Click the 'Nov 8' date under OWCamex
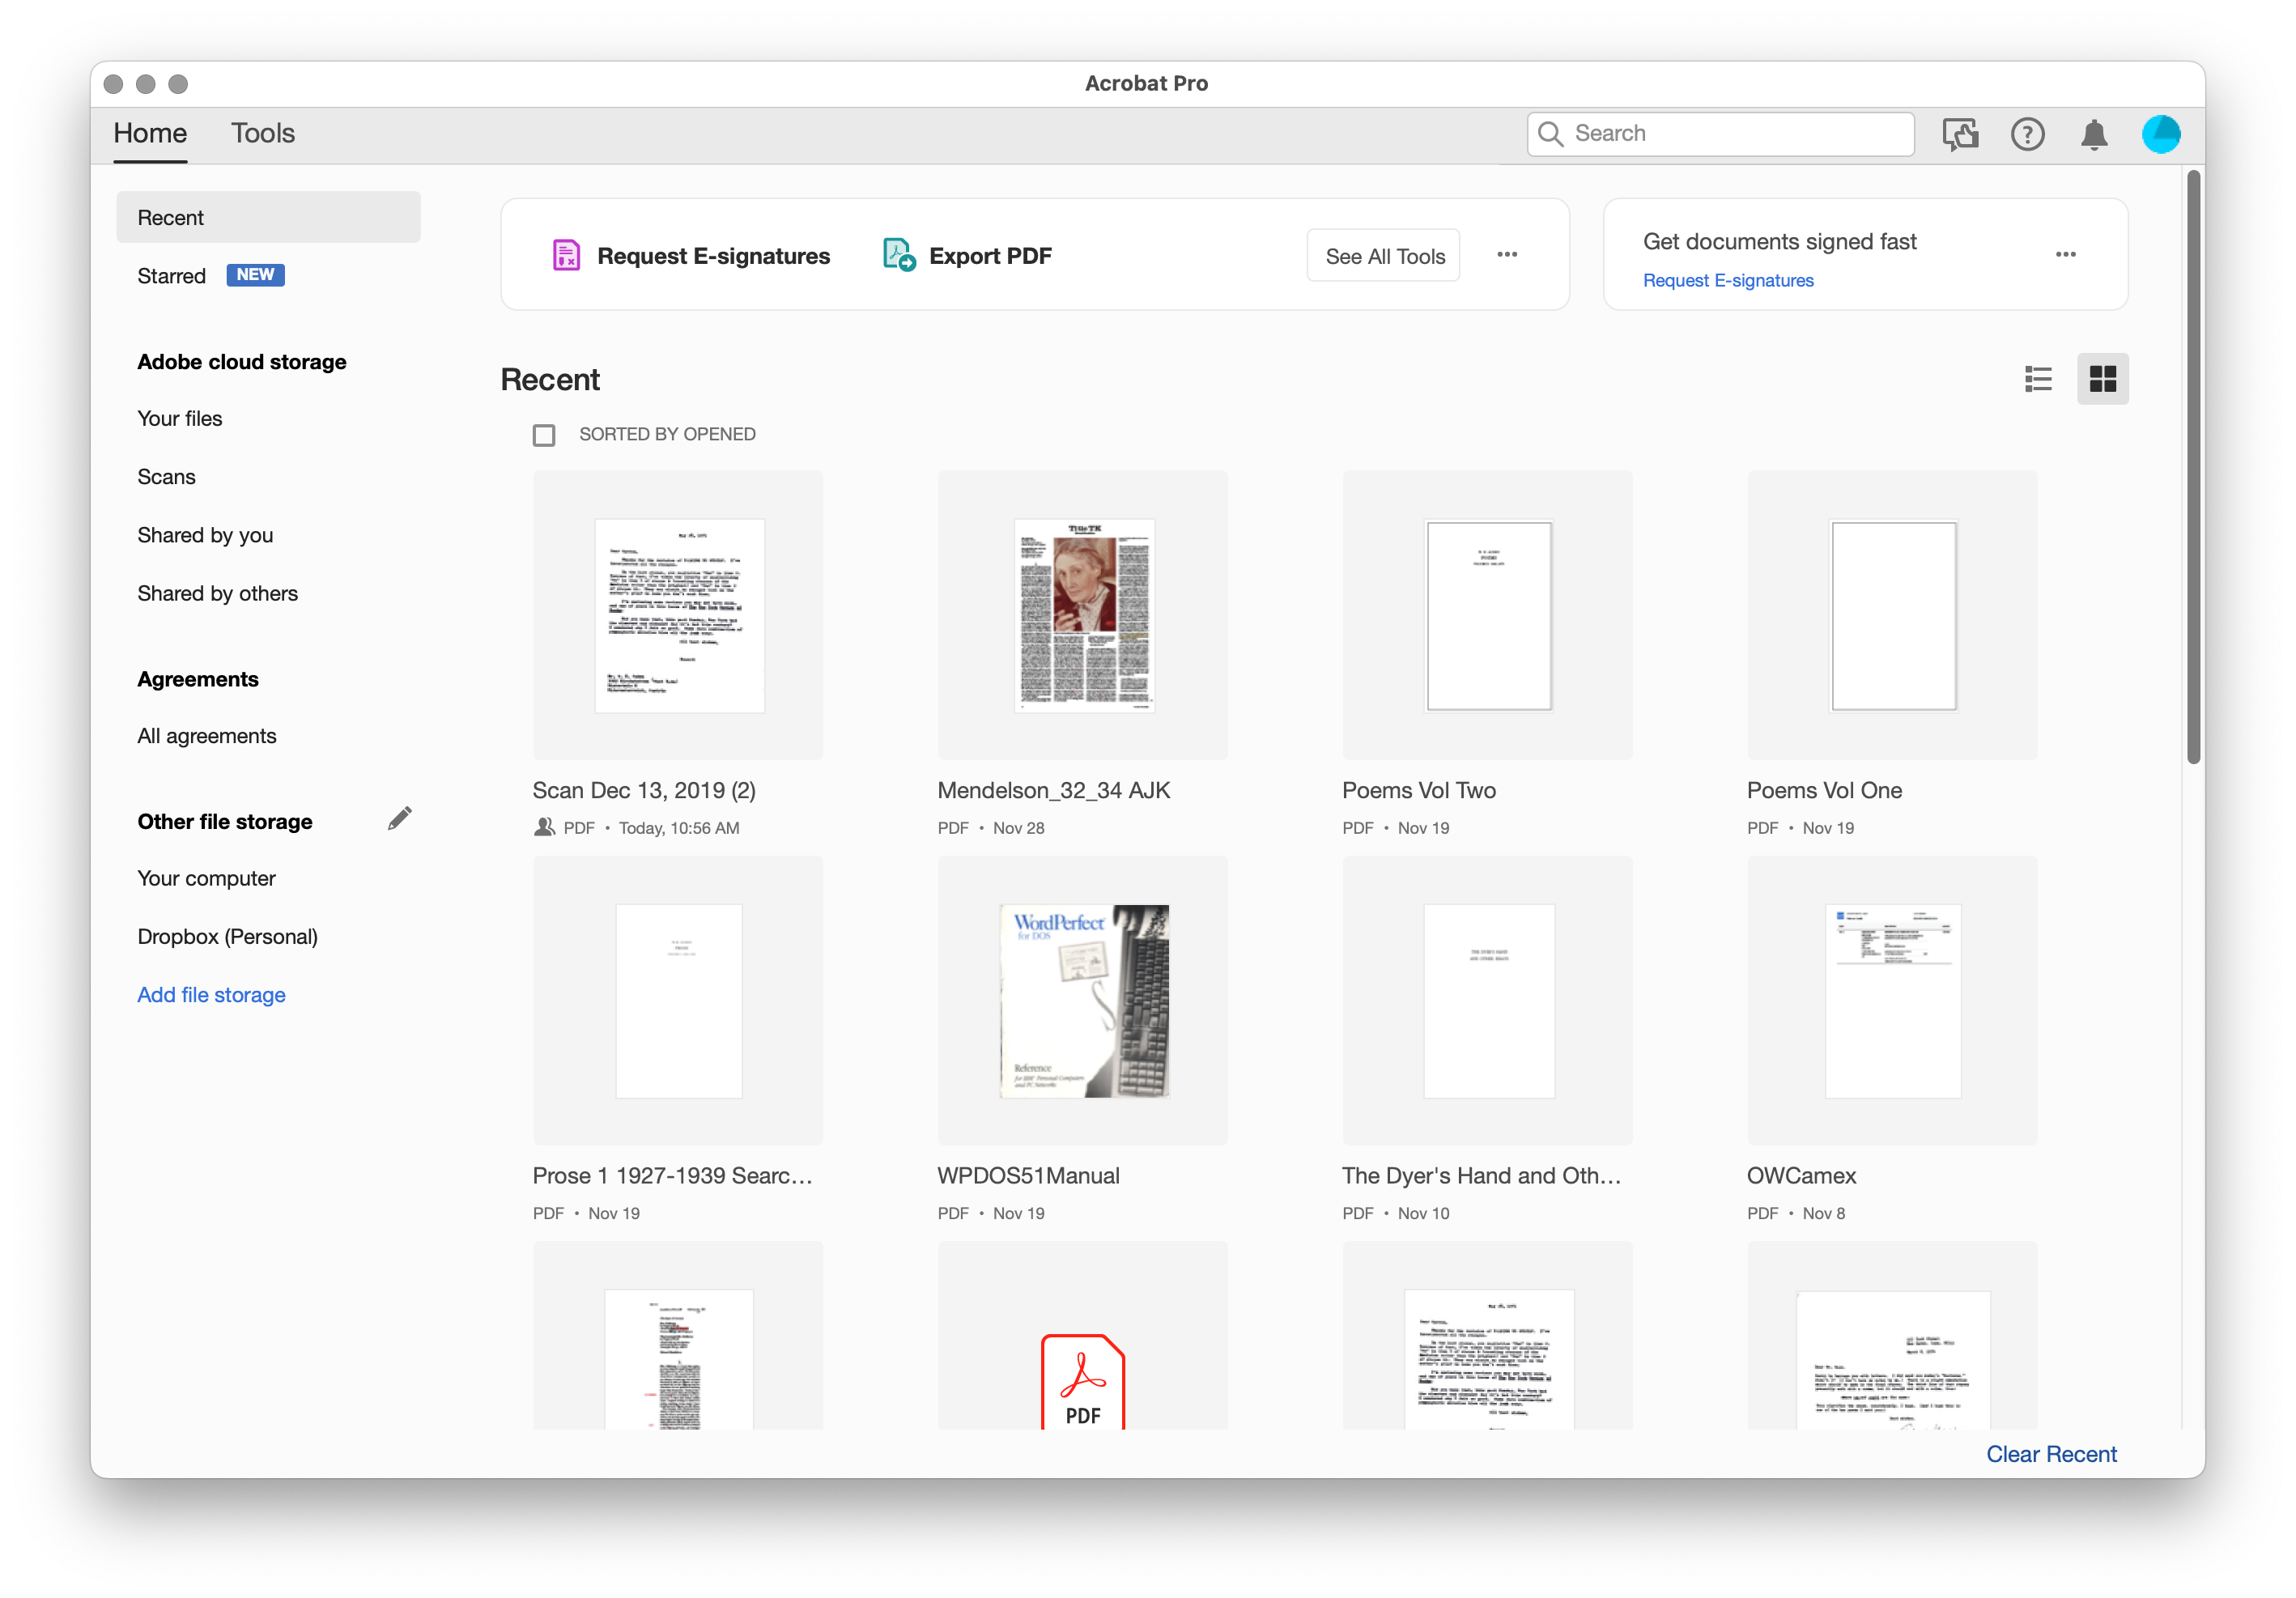This screenshot has width=2296, height=1598. coord(1824,1214)
